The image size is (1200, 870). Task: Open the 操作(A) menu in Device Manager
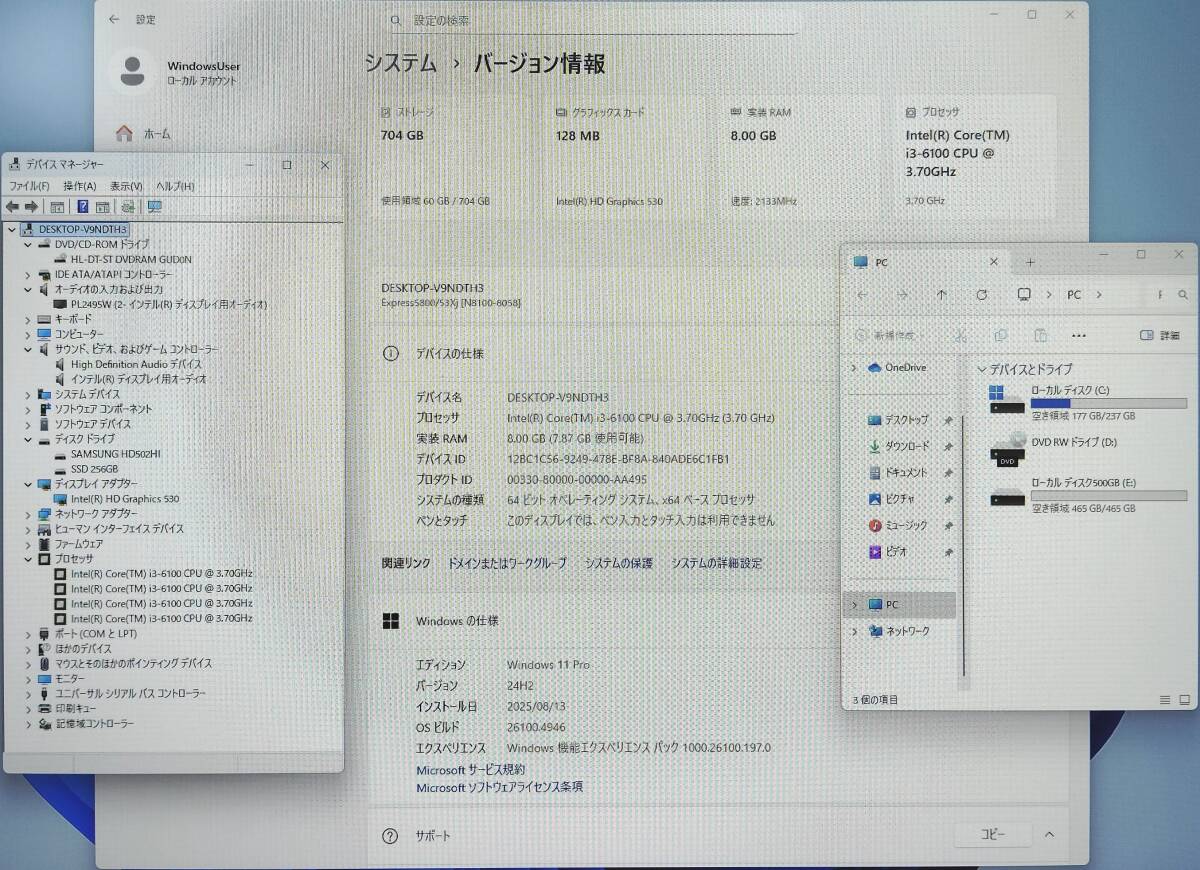point(79,186)
